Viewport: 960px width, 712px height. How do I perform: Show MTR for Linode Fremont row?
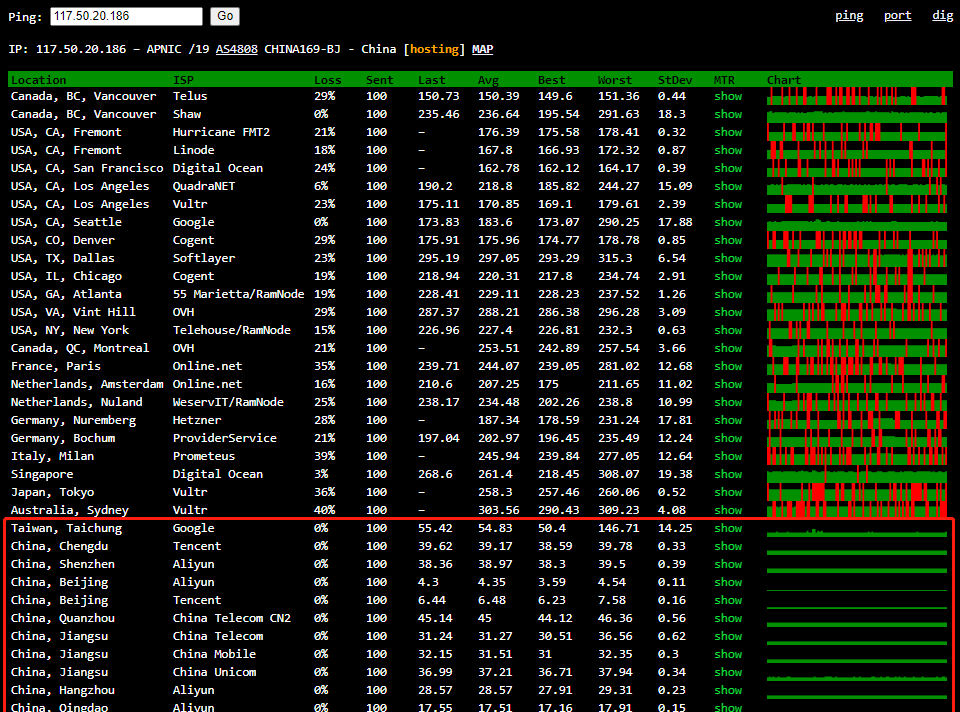pos(728,150)
